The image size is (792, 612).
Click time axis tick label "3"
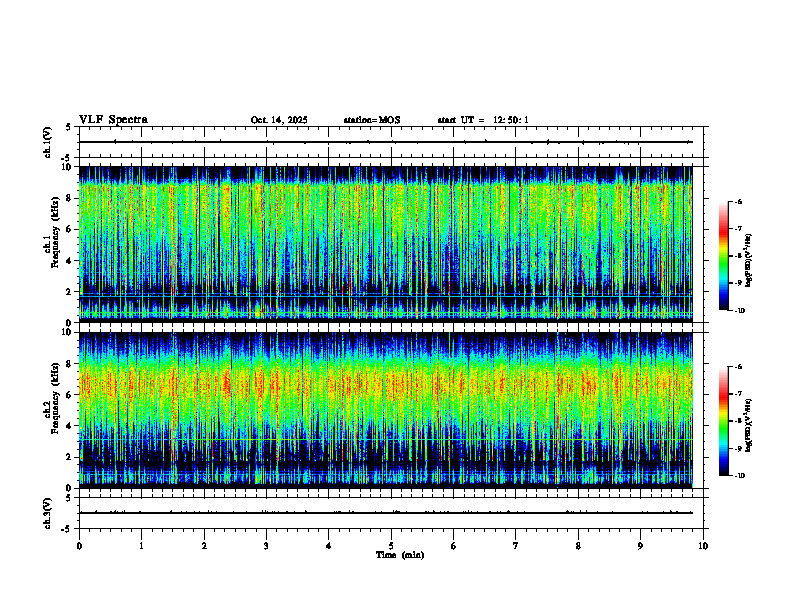pyautogui.click(x=266, y=546)
